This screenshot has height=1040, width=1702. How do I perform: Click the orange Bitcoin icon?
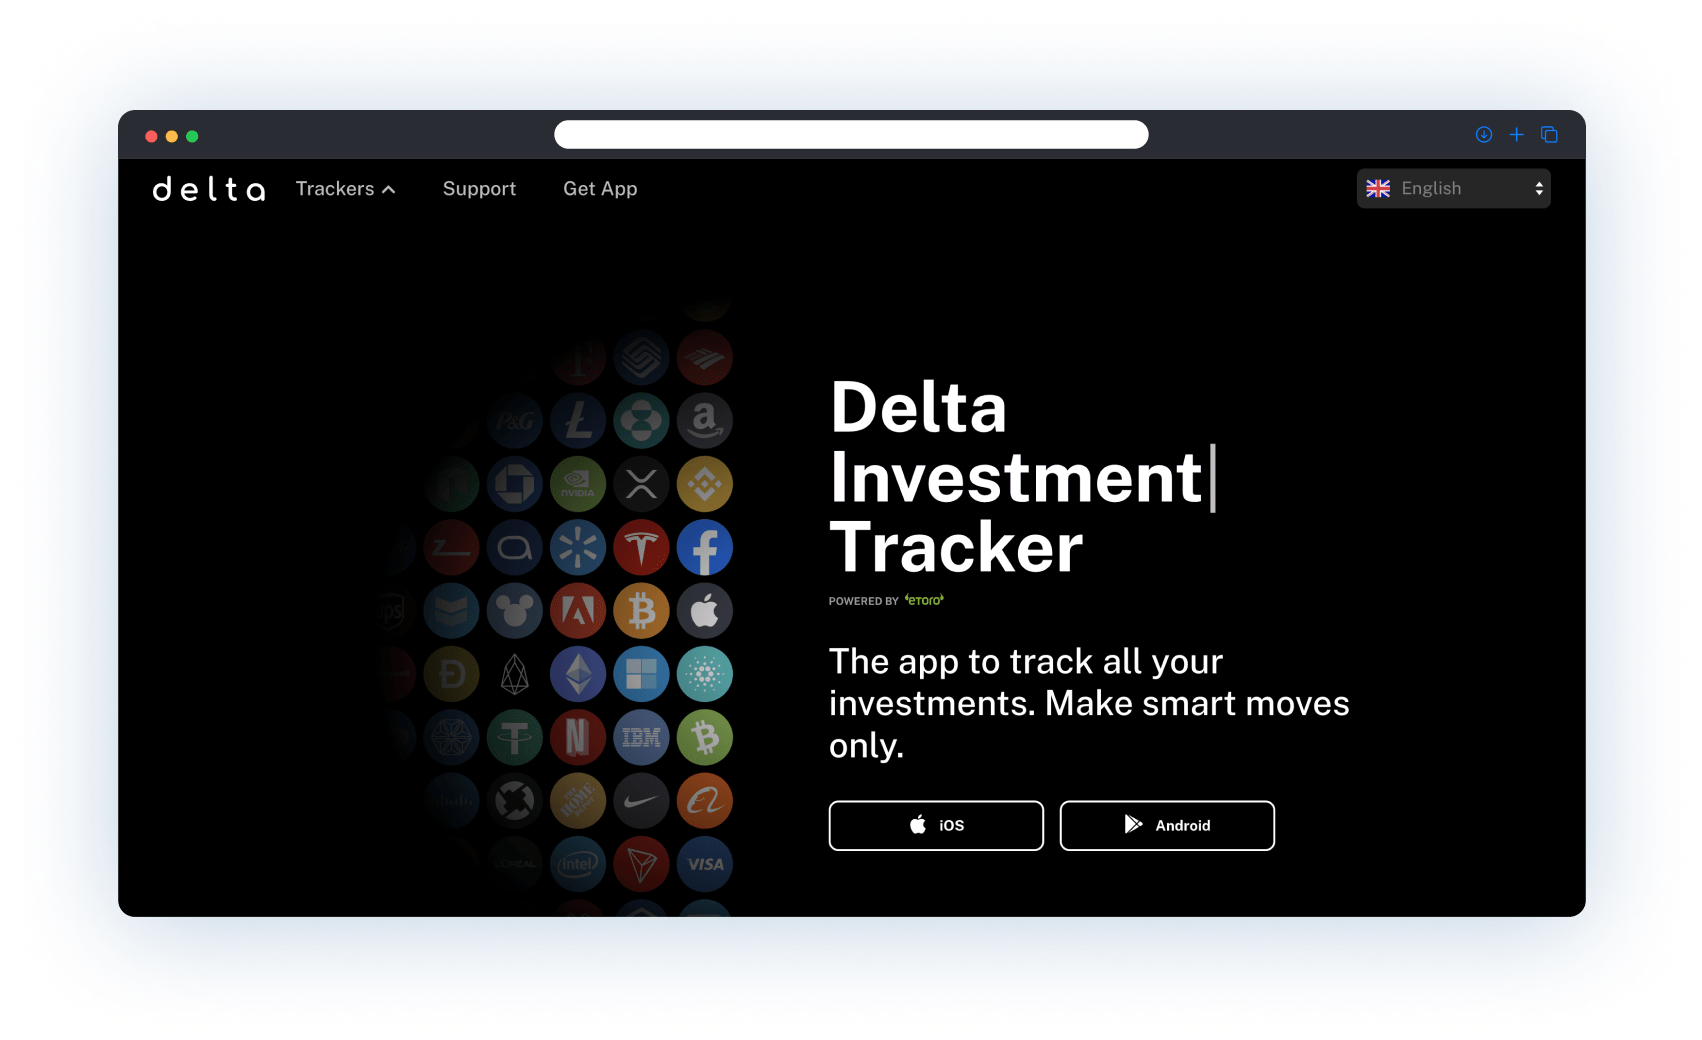(641, 611)
